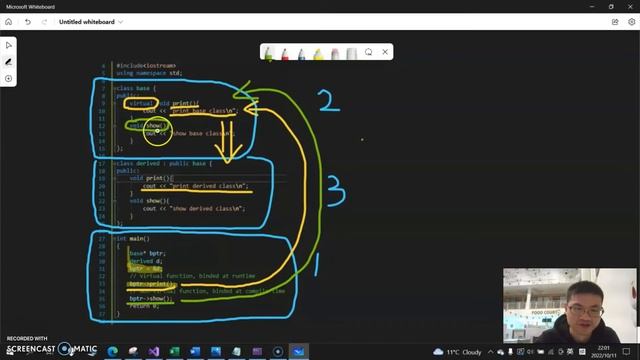Image resolution: width=640 pixels, height=360 pixels.
Task: Open Word from taskbar
Action: point(195,351)
